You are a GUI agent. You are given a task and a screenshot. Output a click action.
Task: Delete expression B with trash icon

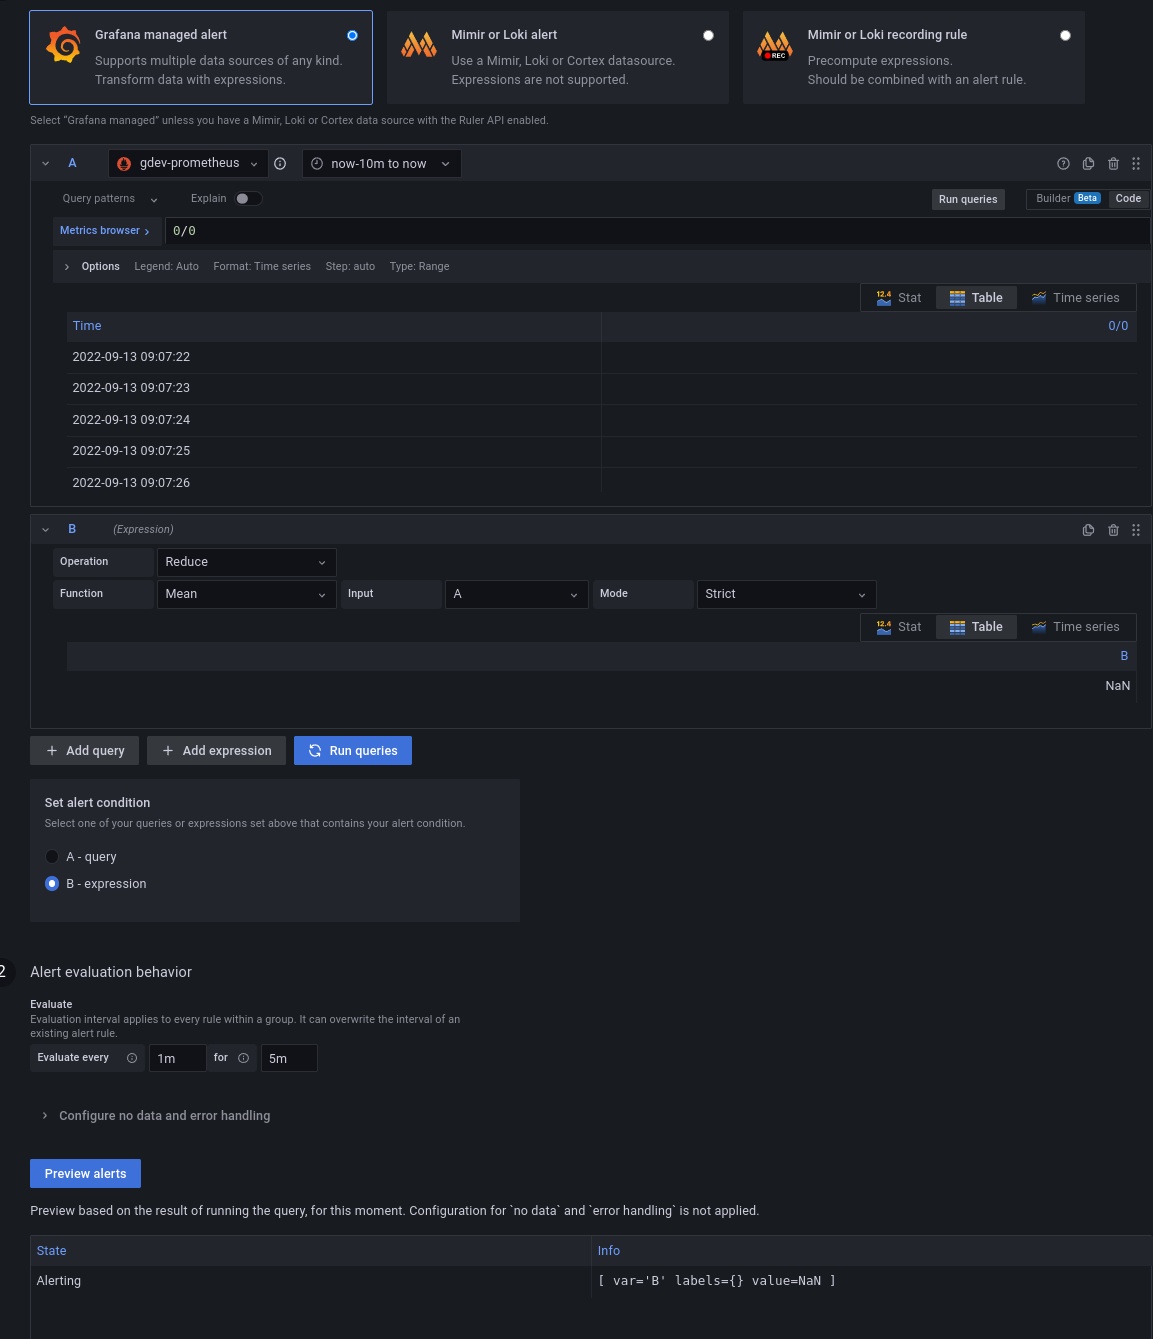pos(1113,529)
